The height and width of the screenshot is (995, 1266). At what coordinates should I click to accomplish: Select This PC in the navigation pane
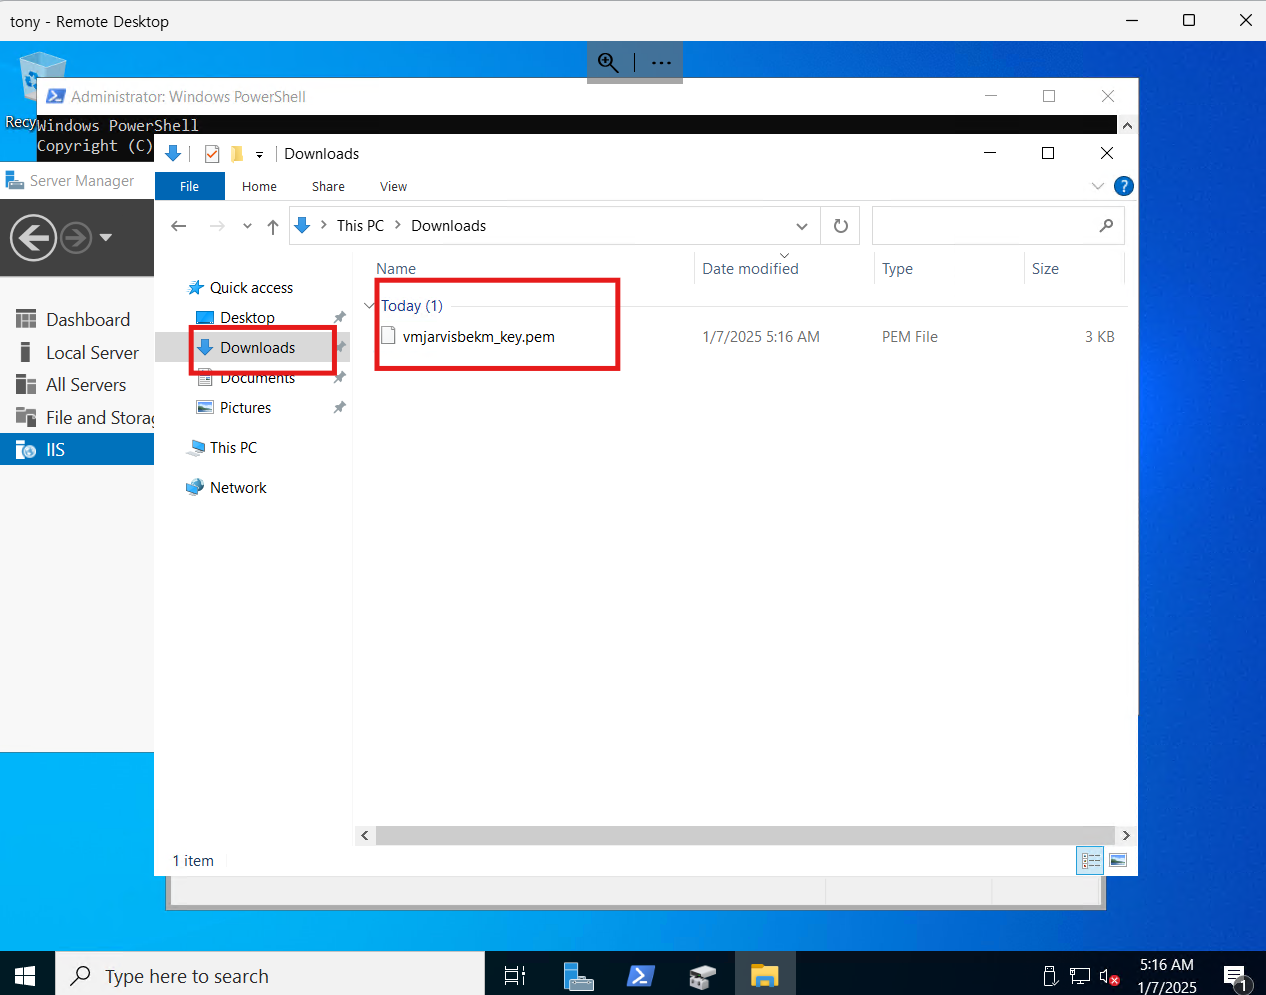[x=233, y=448]
